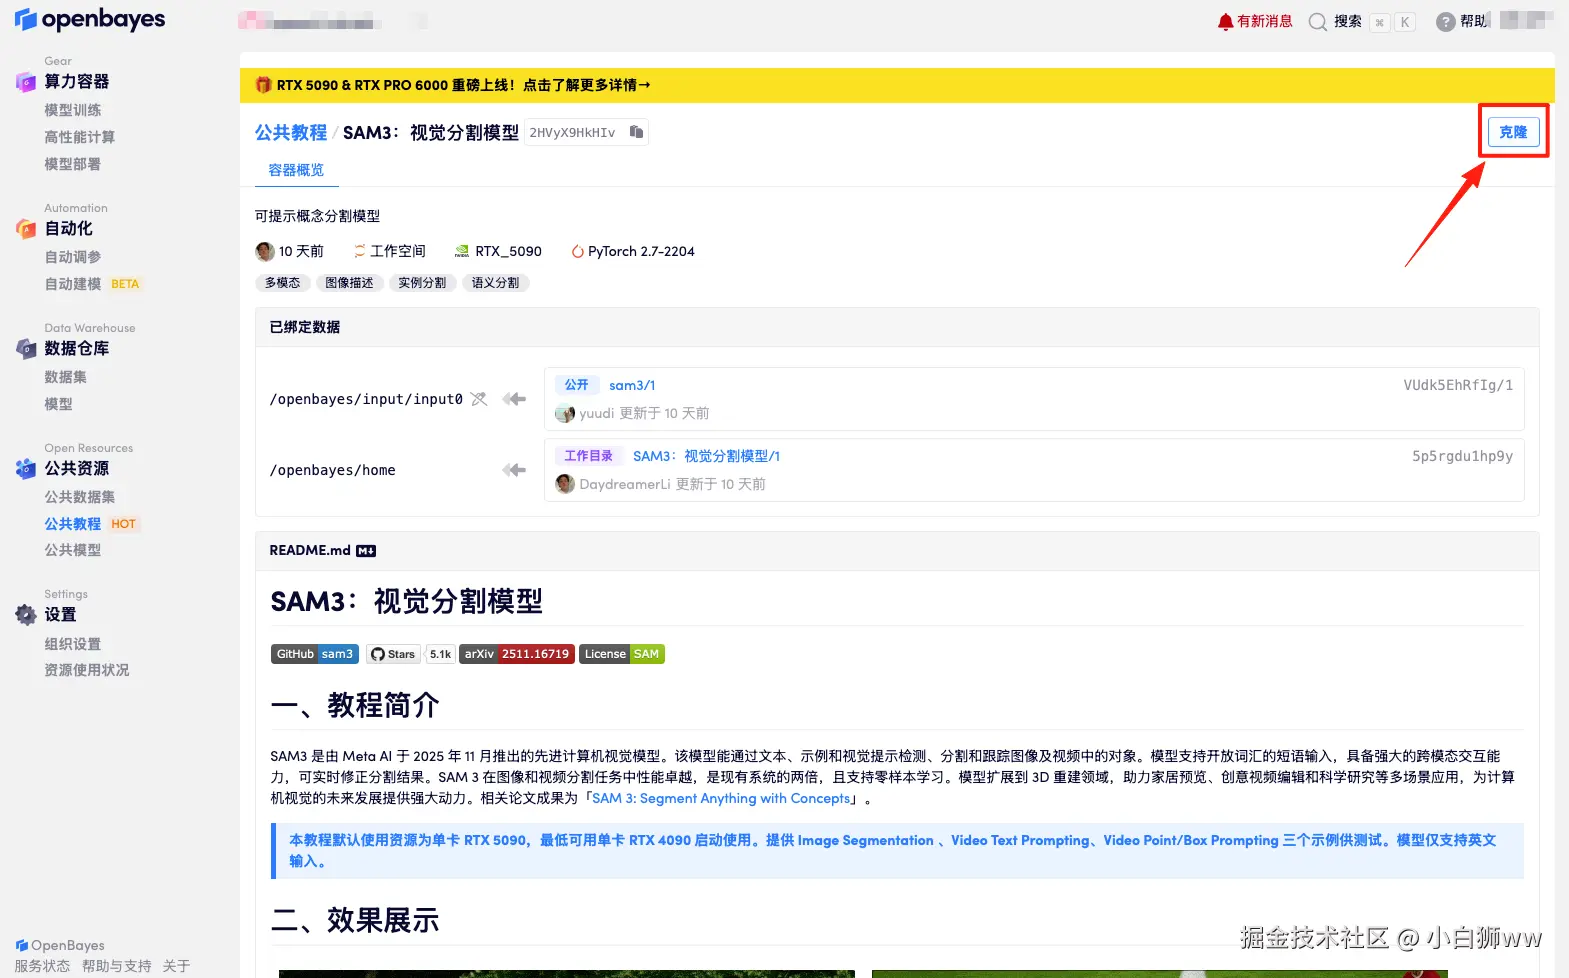Open the 数据仓库 Data Warehouse icon
Image resolution: width=1569 pixels, height=978 pixels.
tap(26, 349)
